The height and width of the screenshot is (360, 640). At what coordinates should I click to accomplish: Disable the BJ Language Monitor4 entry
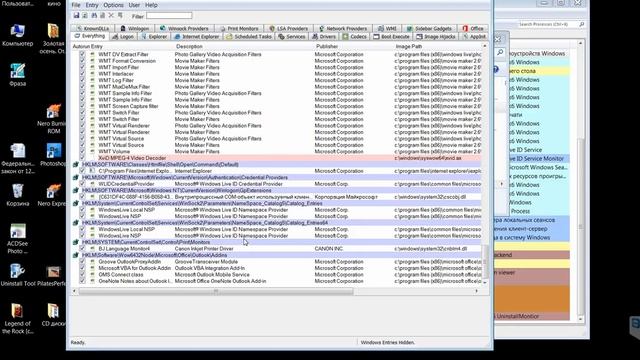[x=82, y=249]
